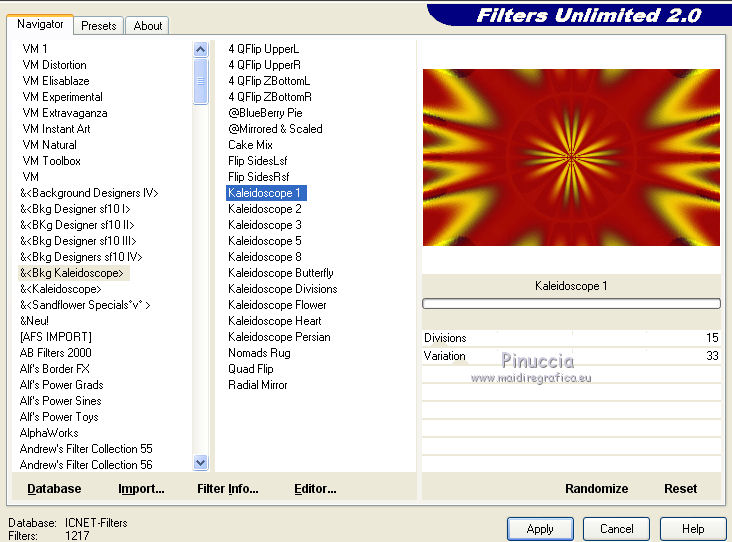This screenshot has width=732, height=542.
Task: Select AlphaWorks category
Action: (49, 433)
